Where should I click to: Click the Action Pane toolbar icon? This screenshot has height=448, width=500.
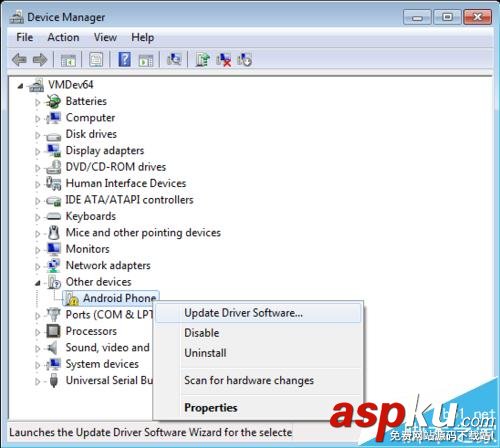[x=146, y=60]
